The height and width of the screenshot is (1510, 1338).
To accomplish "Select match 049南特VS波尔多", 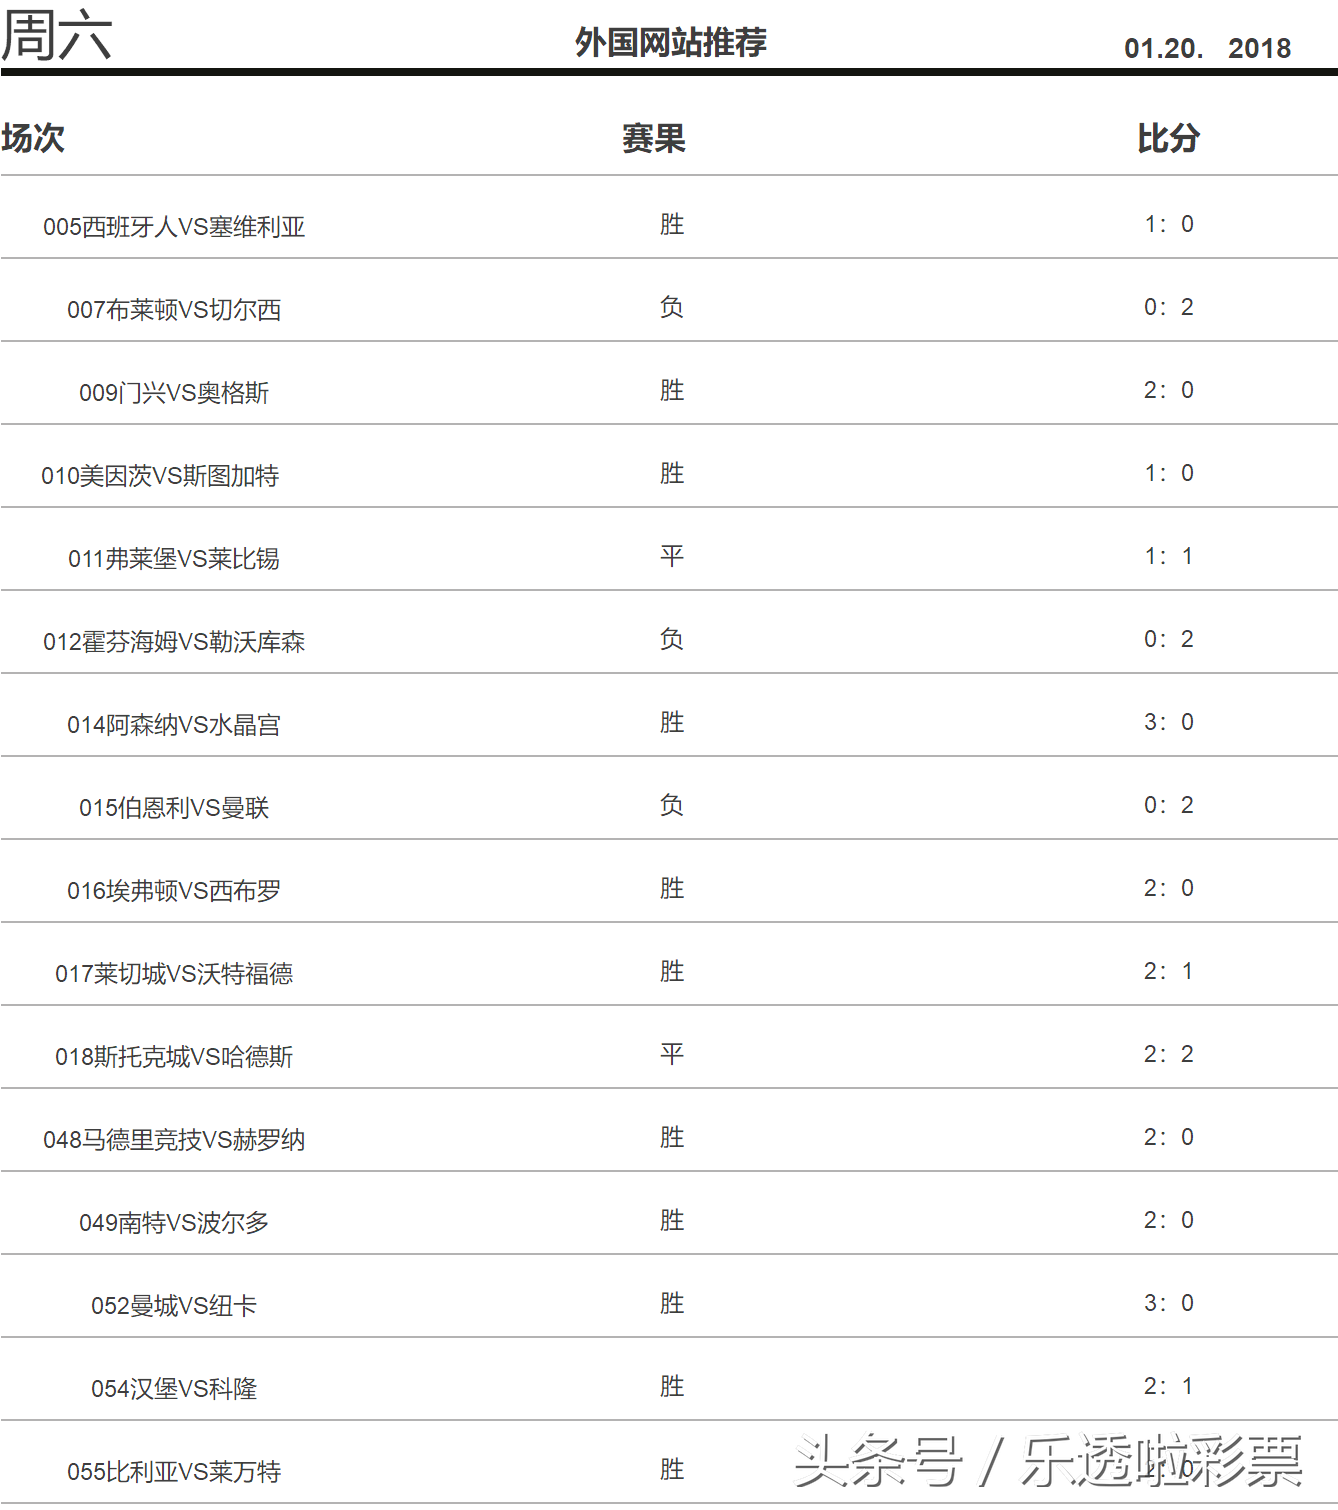I will click(x=174, y=1223).
